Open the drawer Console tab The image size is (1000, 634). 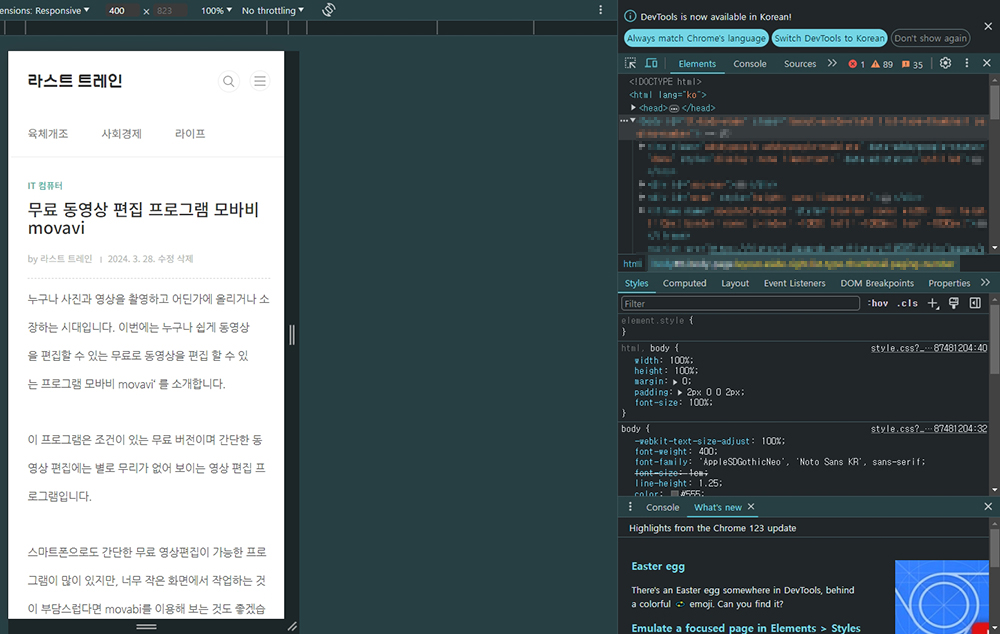(x=662, y=507)
